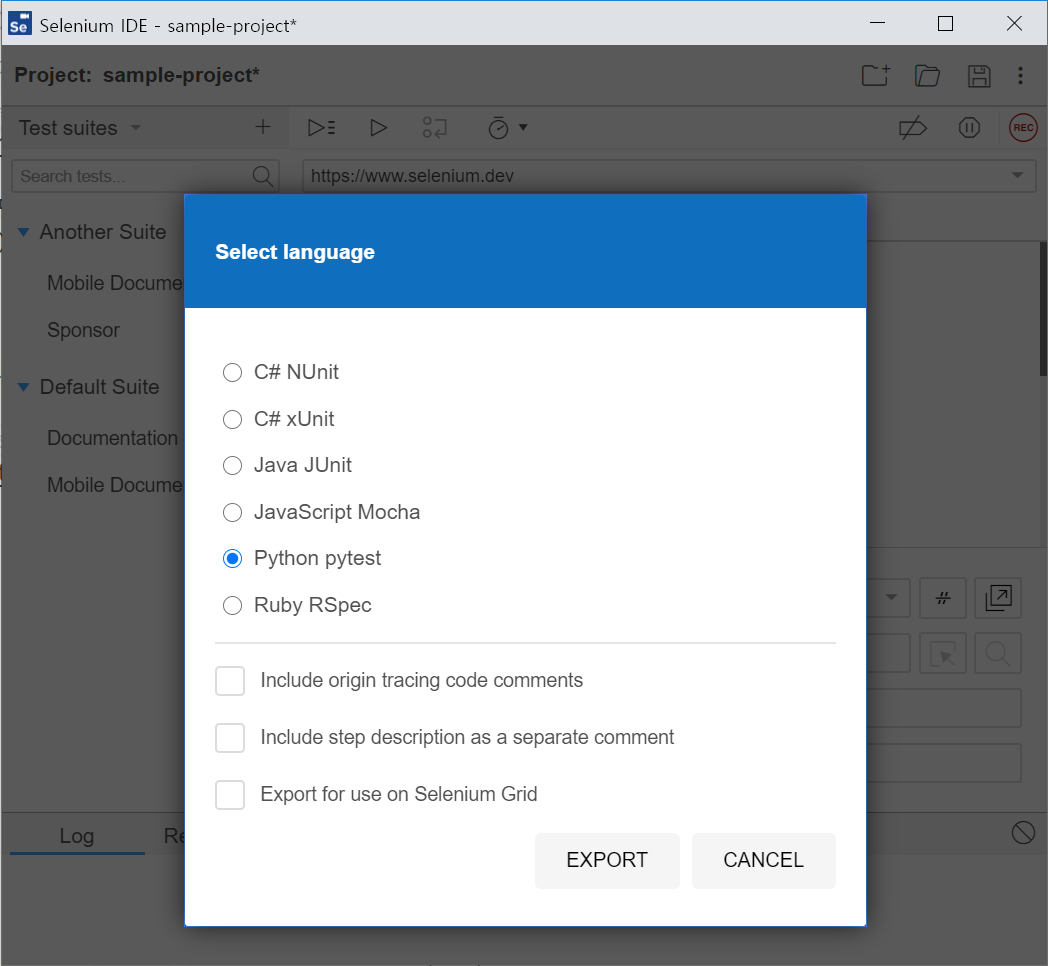Open the test execution speed dropdown

[x=507, y=128]
